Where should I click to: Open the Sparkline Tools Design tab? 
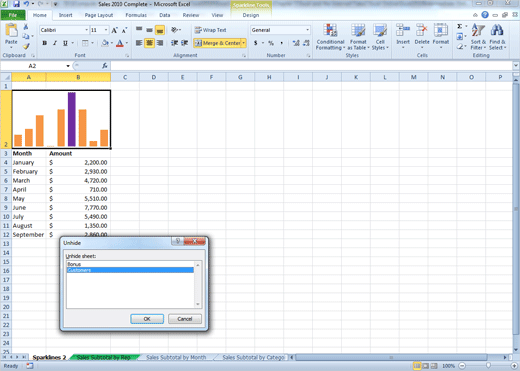251,15
